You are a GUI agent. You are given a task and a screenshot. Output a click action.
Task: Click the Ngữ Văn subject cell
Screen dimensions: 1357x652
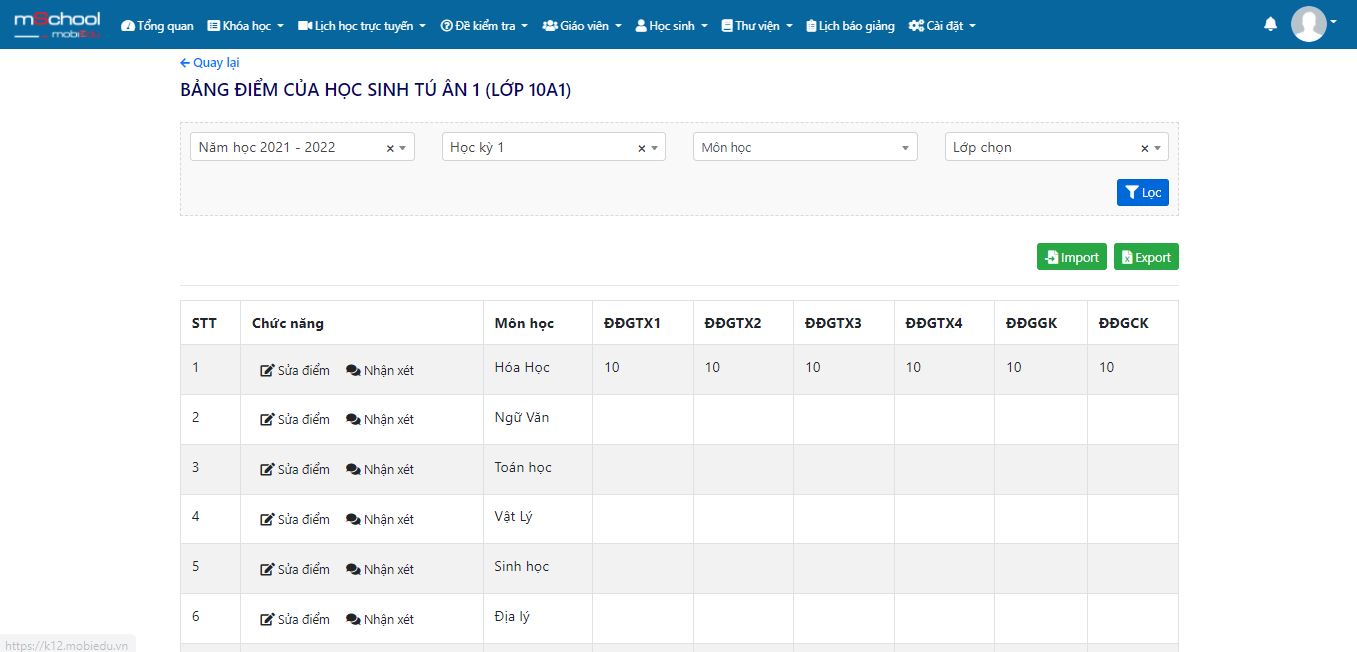(538, 419)
